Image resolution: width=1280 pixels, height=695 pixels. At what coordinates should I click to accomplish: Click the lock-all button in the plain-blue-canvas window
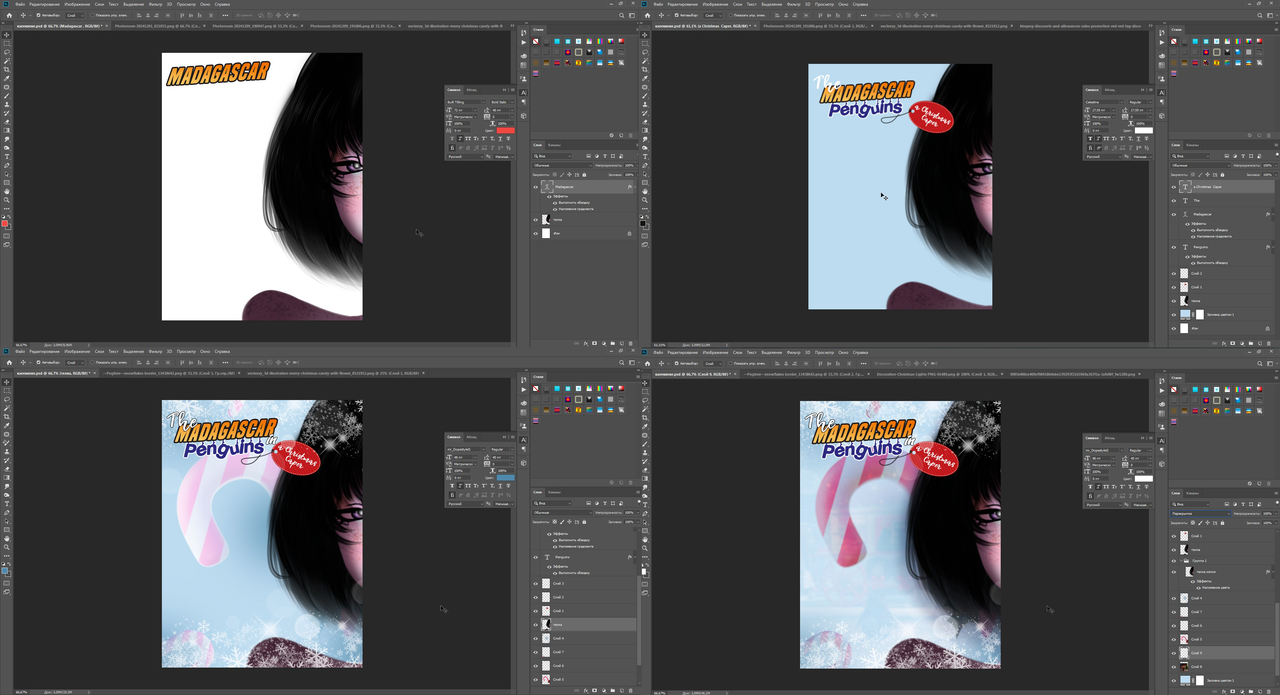click(1222, 174)
